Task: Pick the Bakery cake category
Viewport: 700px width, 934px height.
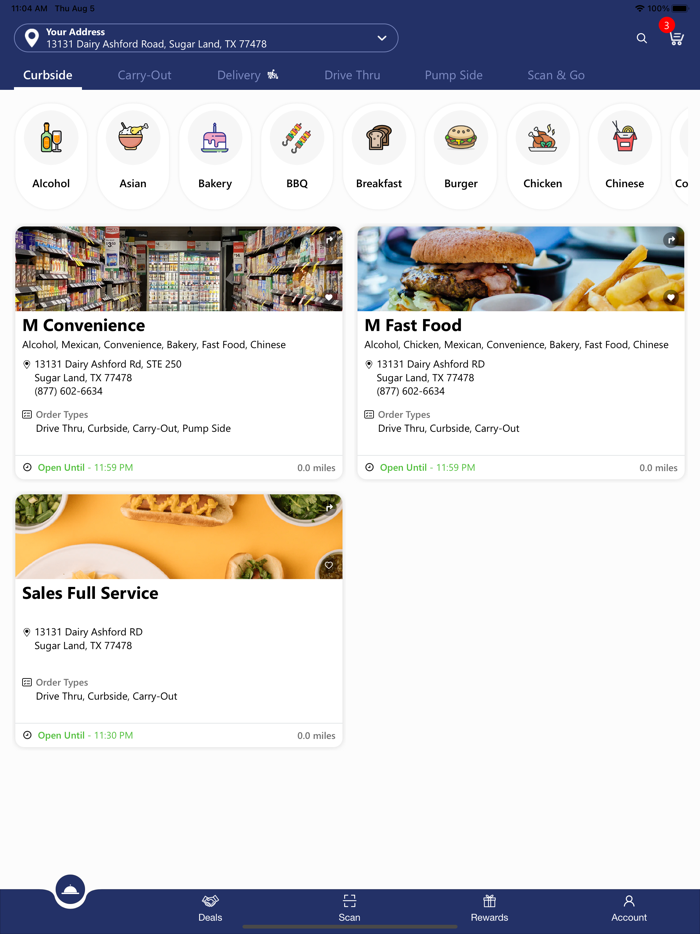Action: [x=215, y=137]
